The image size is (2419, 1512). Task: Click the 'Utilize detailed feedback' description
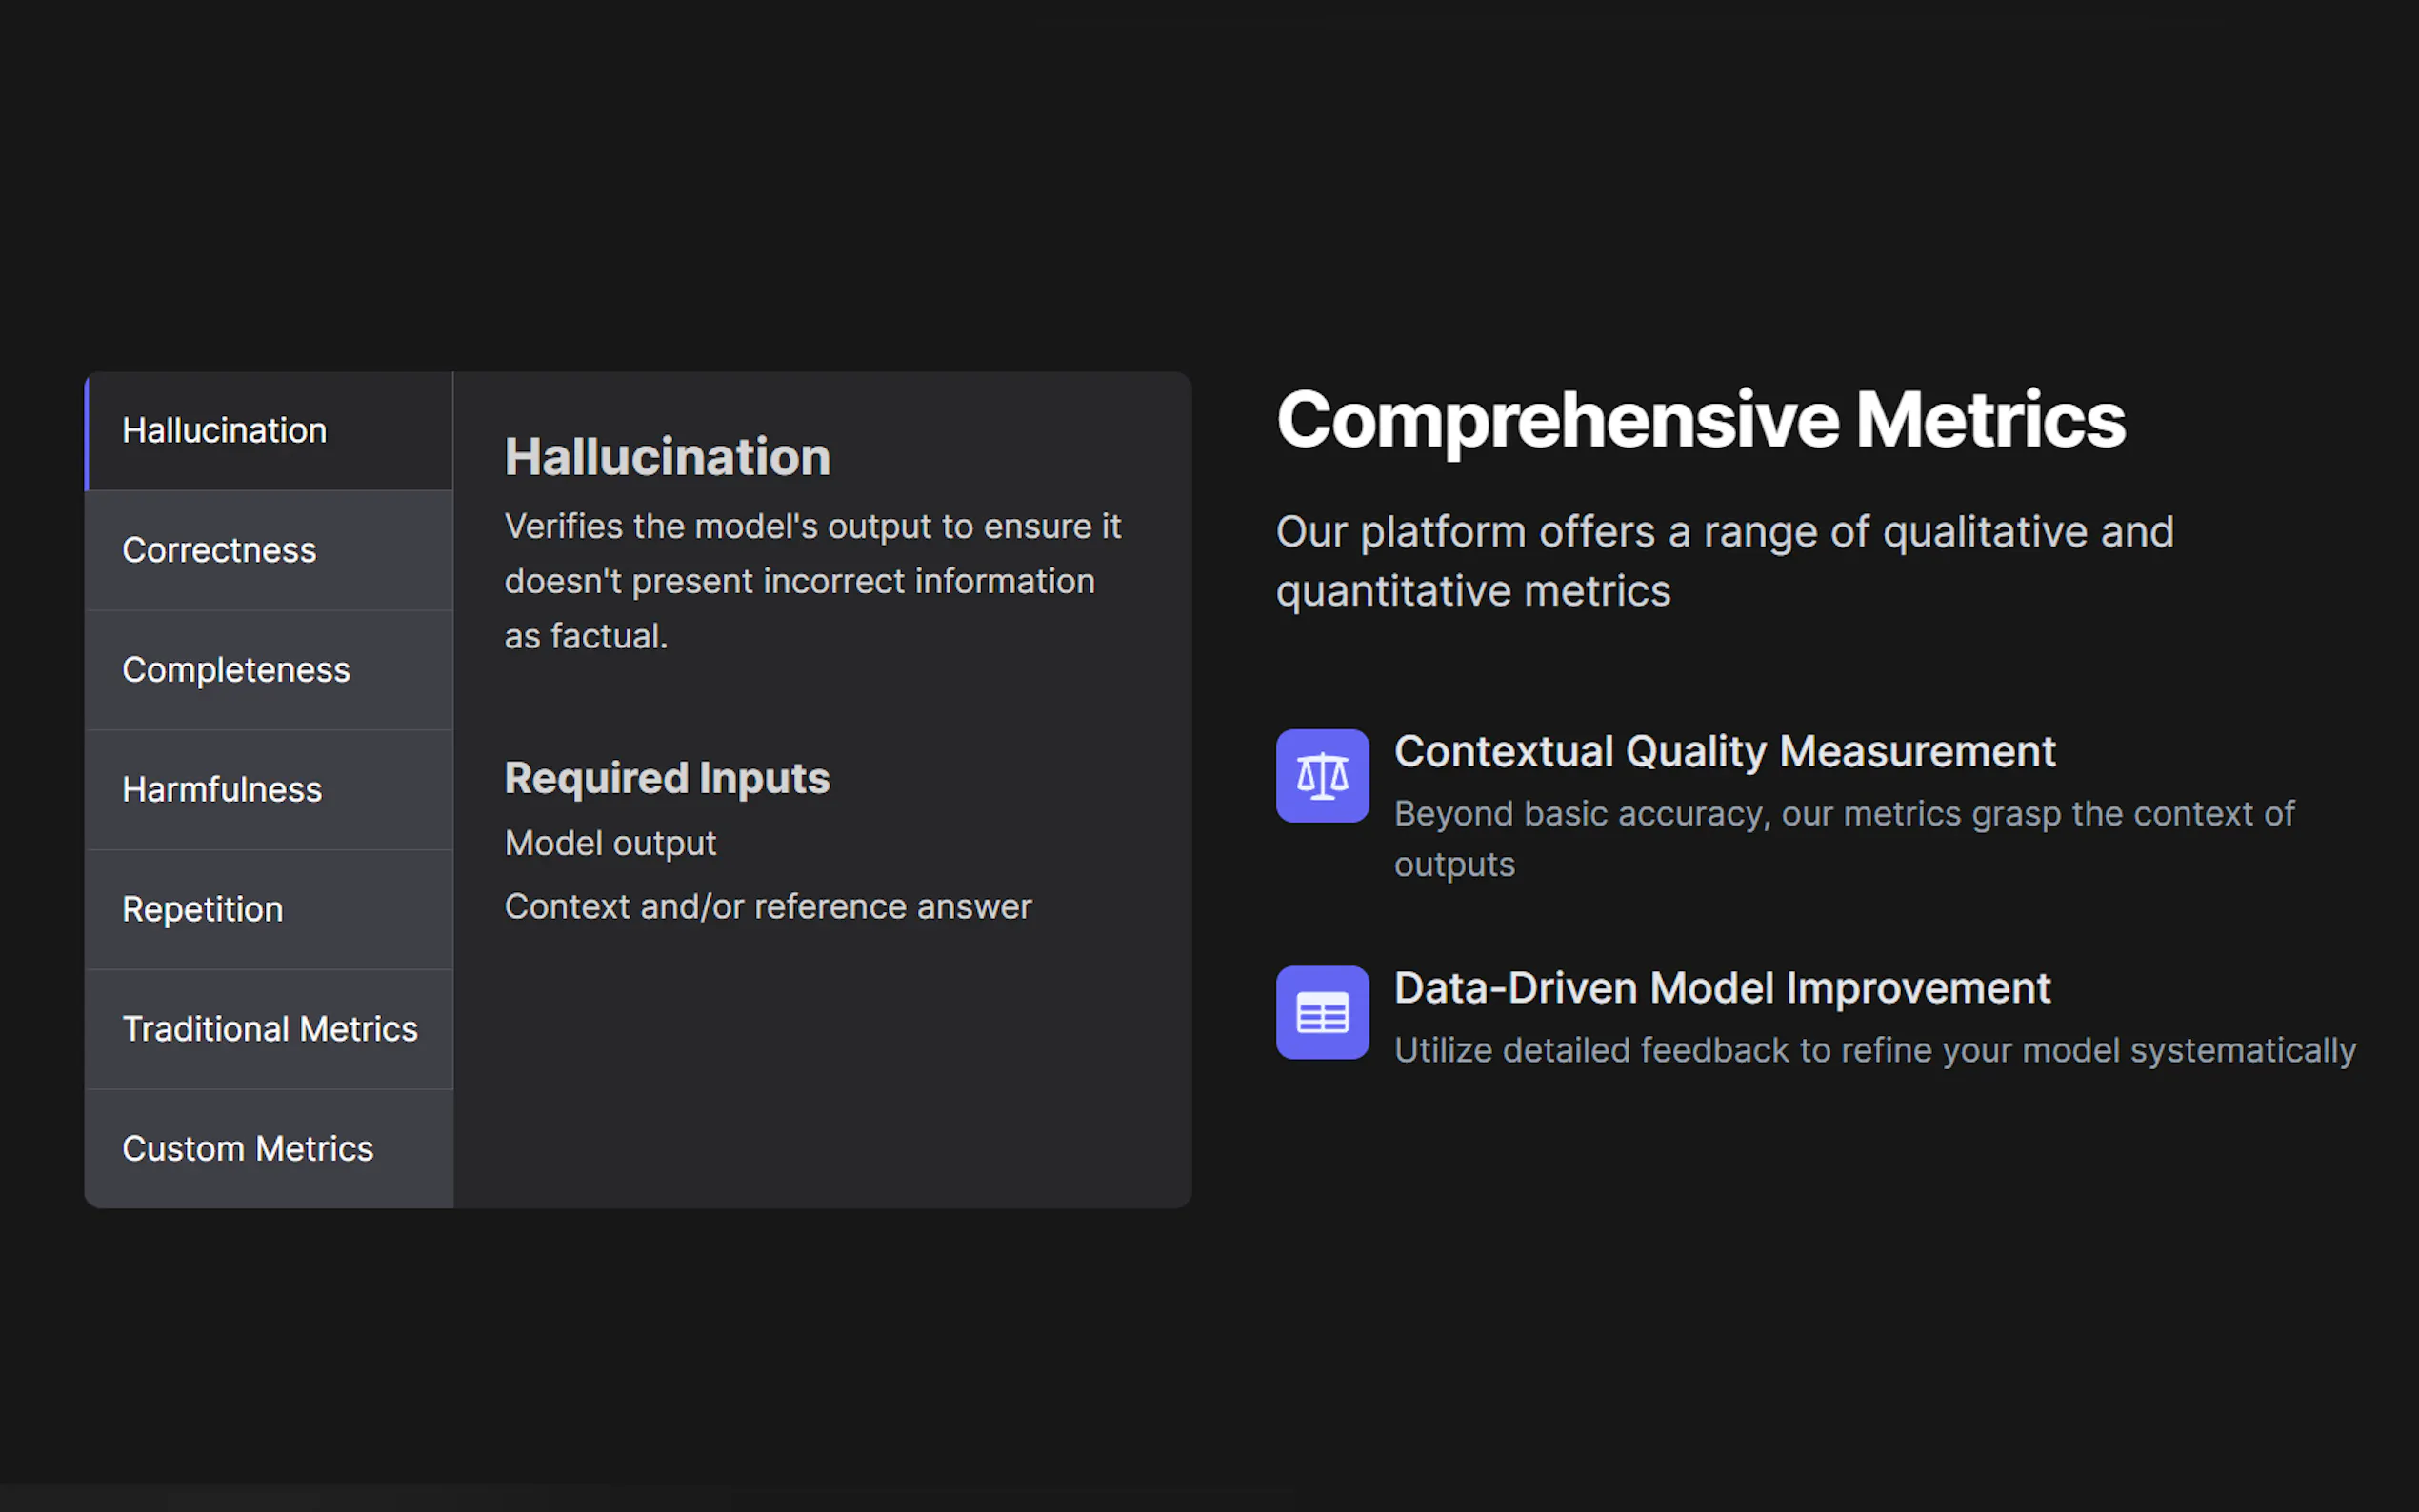point(1874,1050)
